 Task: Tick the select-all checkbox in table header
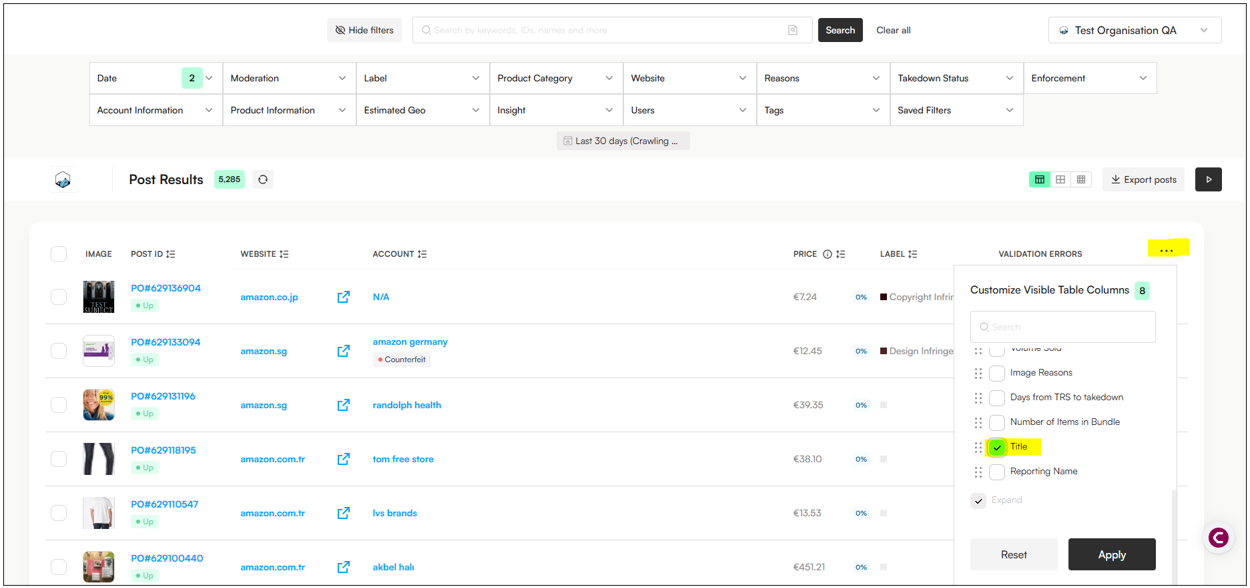(59, 254)
